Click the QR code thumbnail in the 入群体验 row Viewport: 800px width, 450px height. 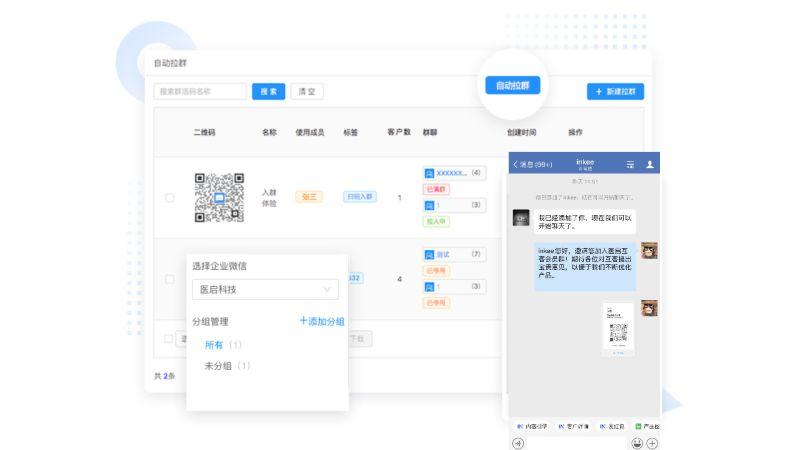pos(219,197)
